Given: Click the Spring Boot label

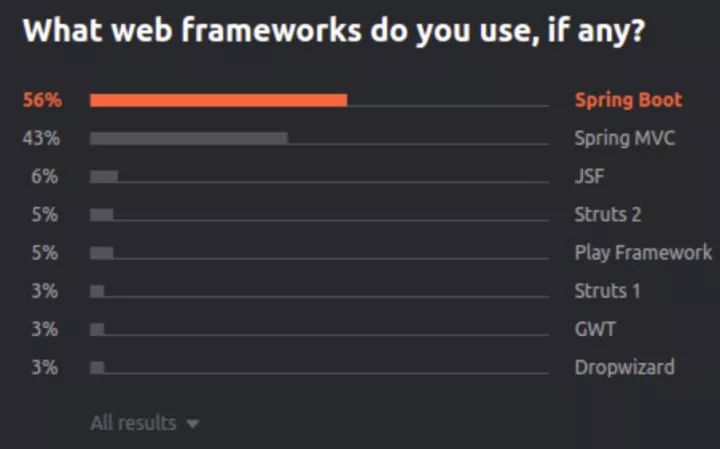Looking at the screenshot, I should pyautogui.click(x=628, y=100).
